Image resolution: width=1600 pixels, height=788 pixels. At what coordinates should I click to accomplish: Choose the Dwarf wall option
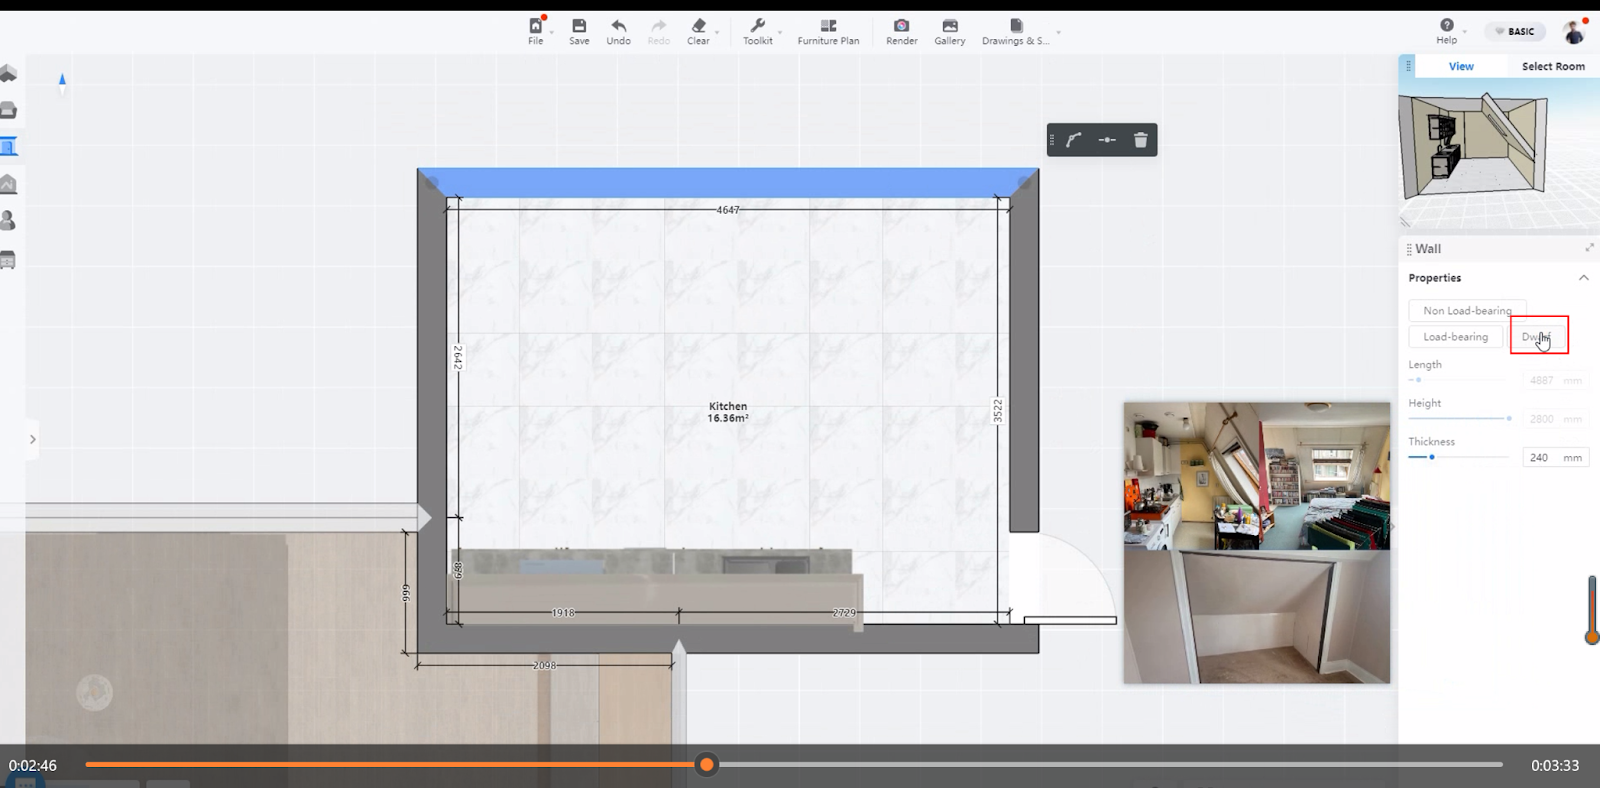(1537, 337)
